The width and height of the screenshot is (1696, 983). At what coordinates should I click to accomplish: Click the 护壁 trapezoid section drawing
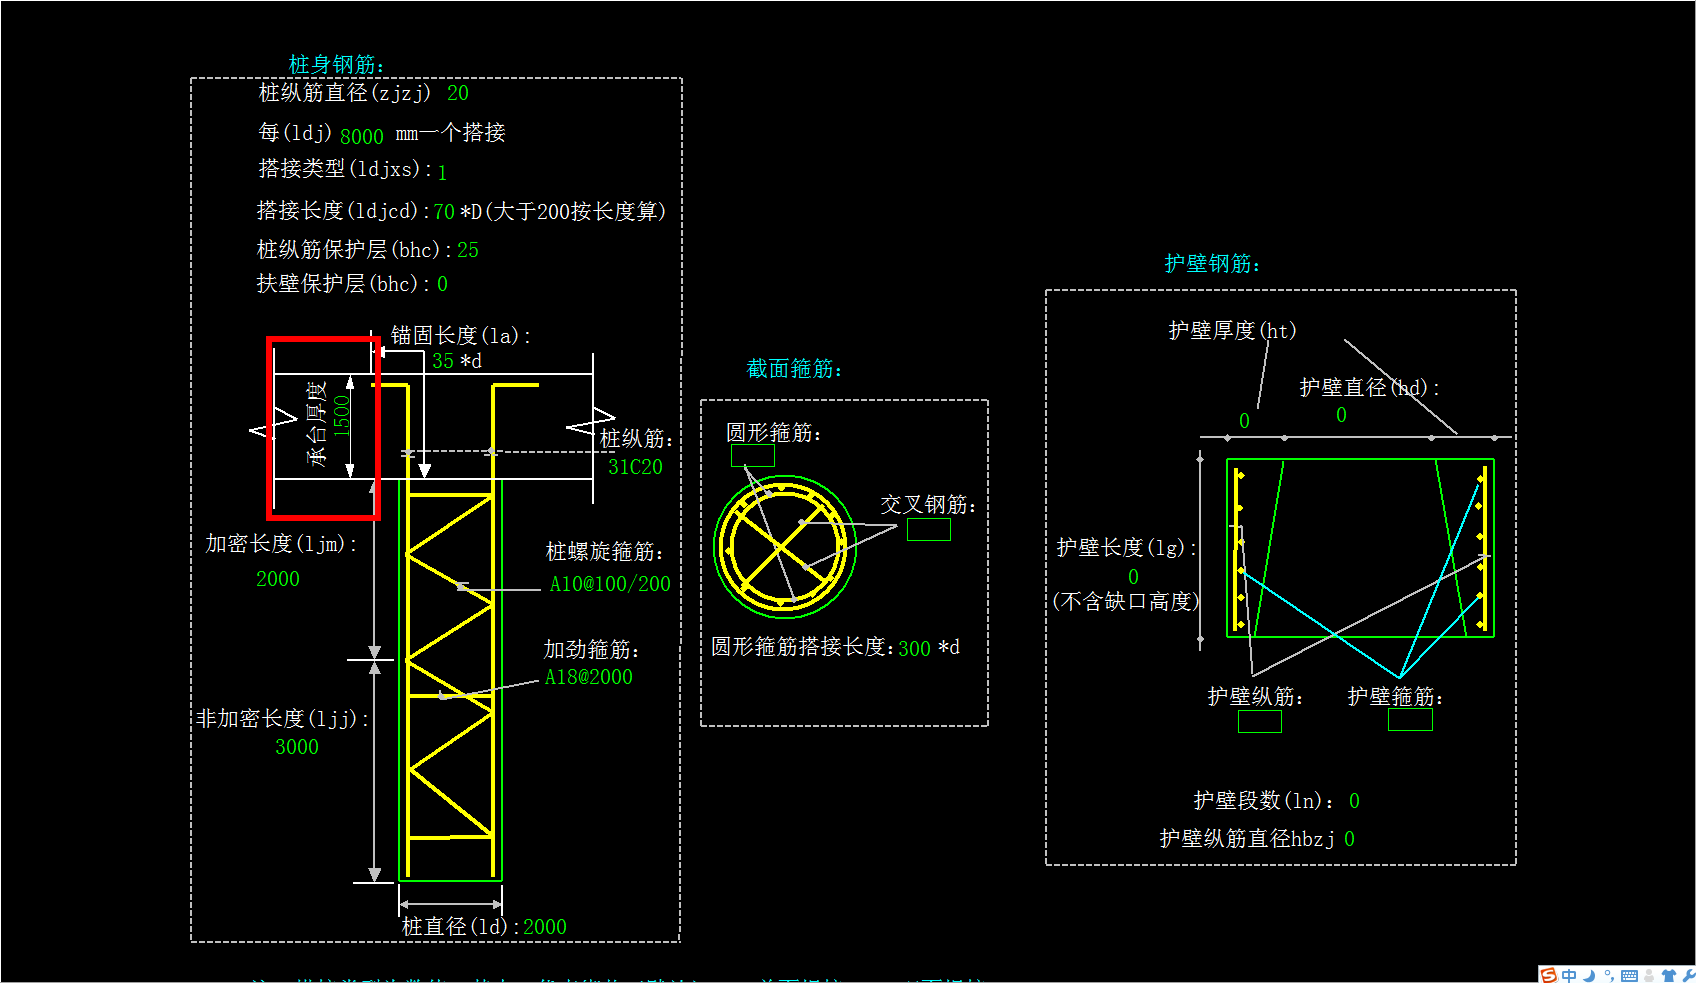pyautogui.click(x=1360, y=548)
